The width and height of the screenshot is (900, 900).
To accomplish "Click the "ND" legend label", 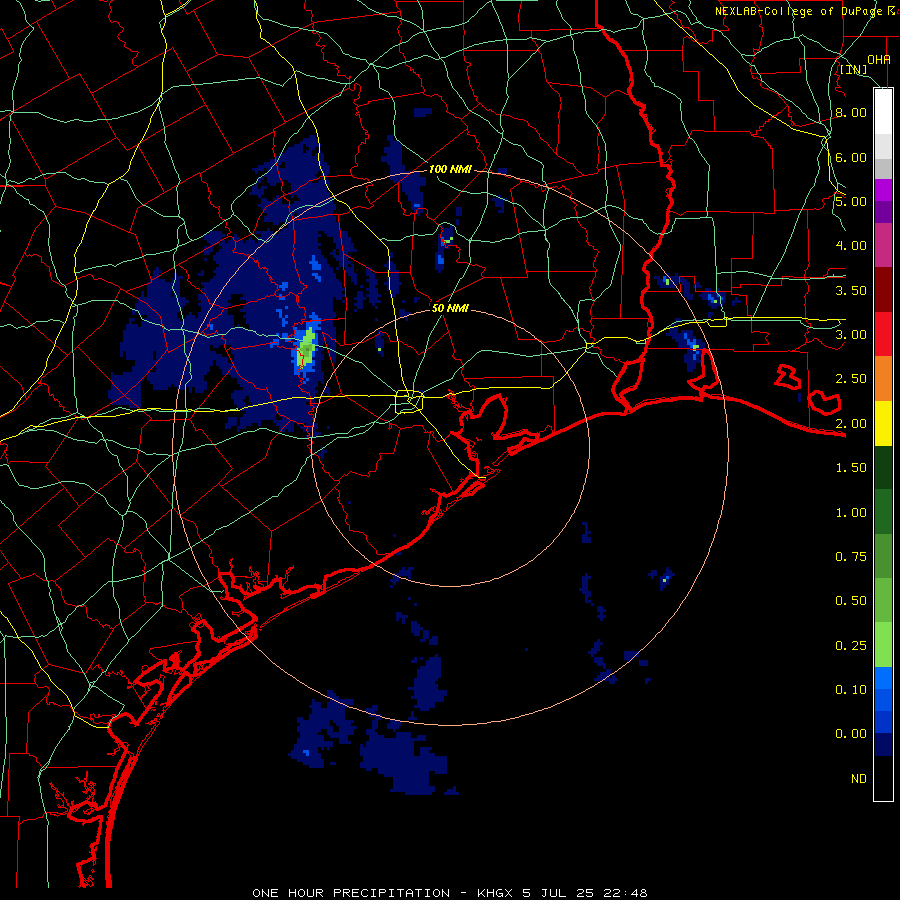I will 859,779.
